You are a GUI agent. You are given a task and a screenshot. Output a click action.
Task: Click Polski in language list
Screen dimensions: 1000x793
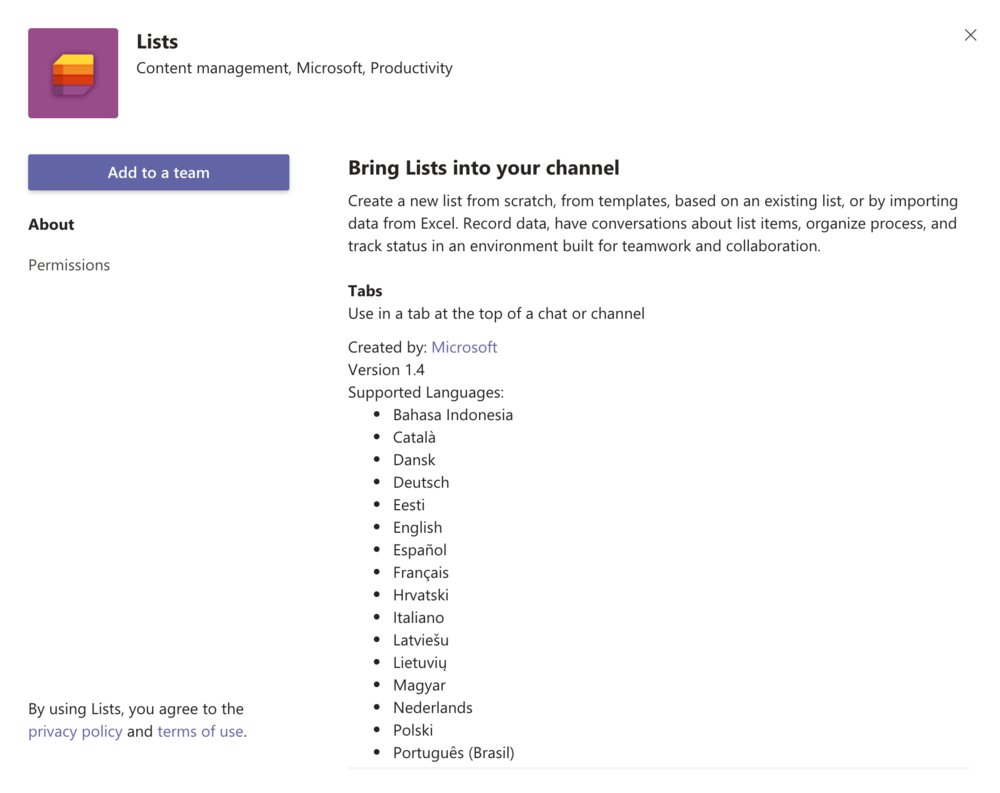[413, 730]
